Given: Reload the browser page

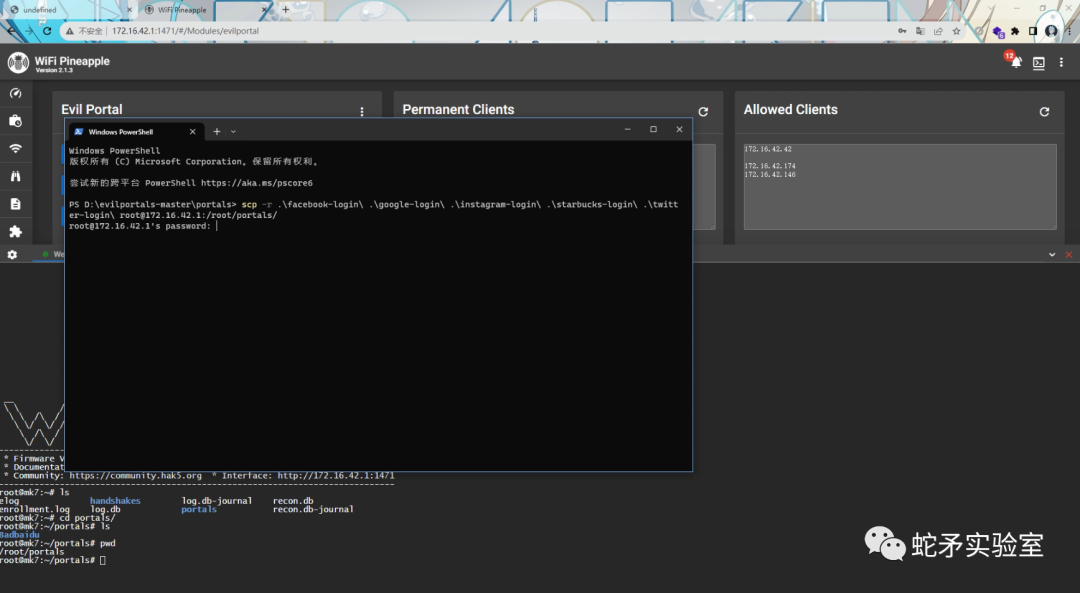Looking at the screenshot, I should coord(47,31).
